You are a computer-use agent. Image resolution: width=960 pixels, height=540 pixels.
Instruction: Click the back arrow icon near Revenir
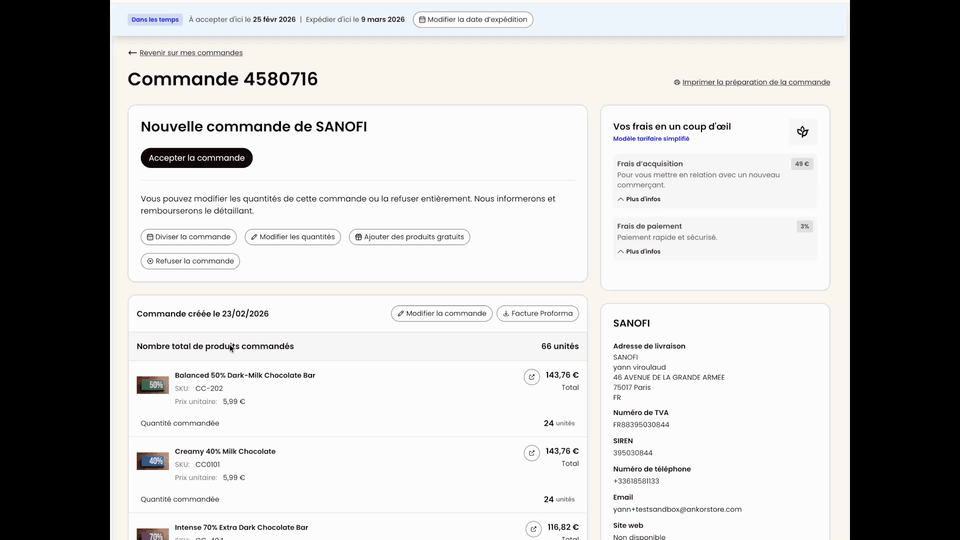coord(132,53)
